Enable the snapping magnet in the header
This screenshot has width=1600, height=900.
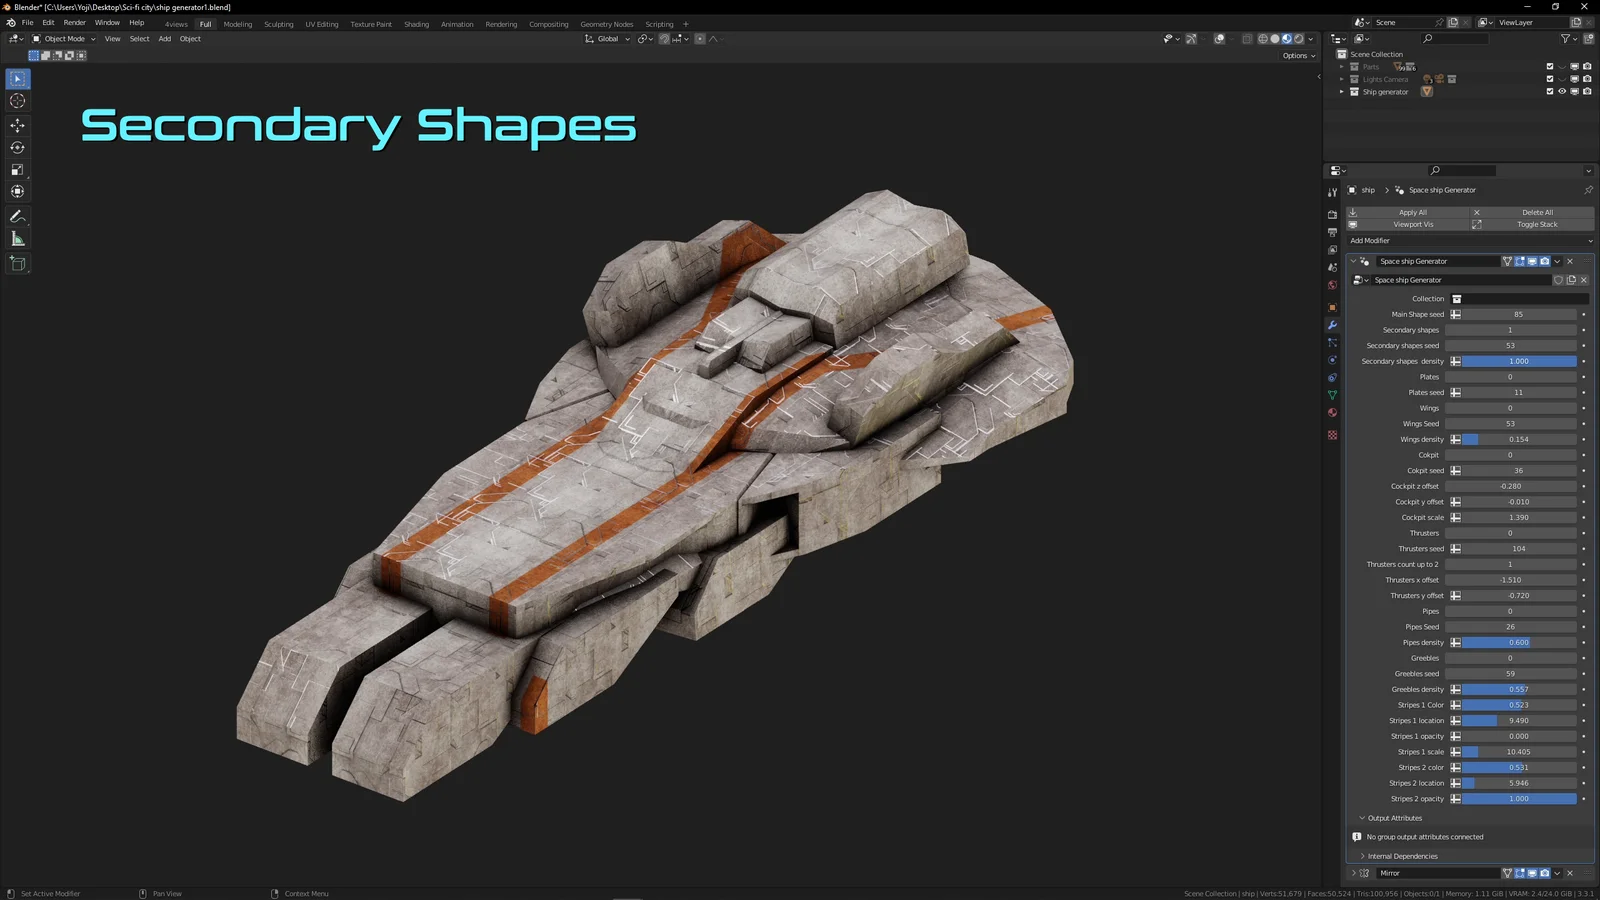coord(663,38)
